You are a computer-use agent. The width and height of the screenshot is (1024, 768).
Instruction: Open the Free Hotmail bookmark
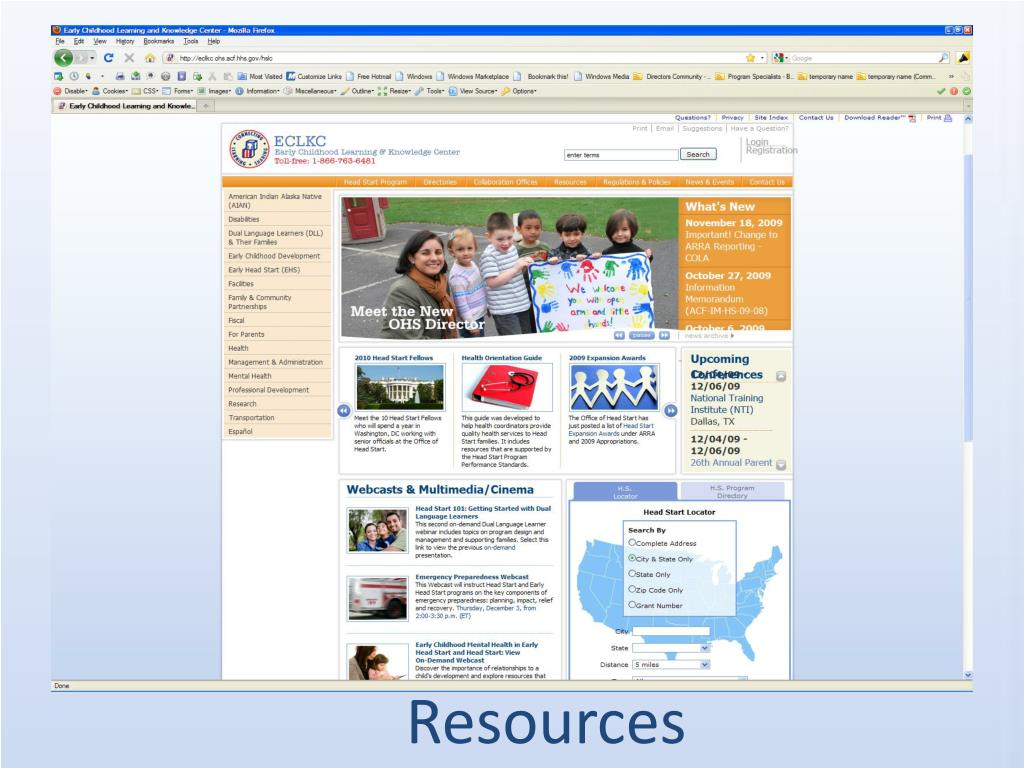click(368, 76)
